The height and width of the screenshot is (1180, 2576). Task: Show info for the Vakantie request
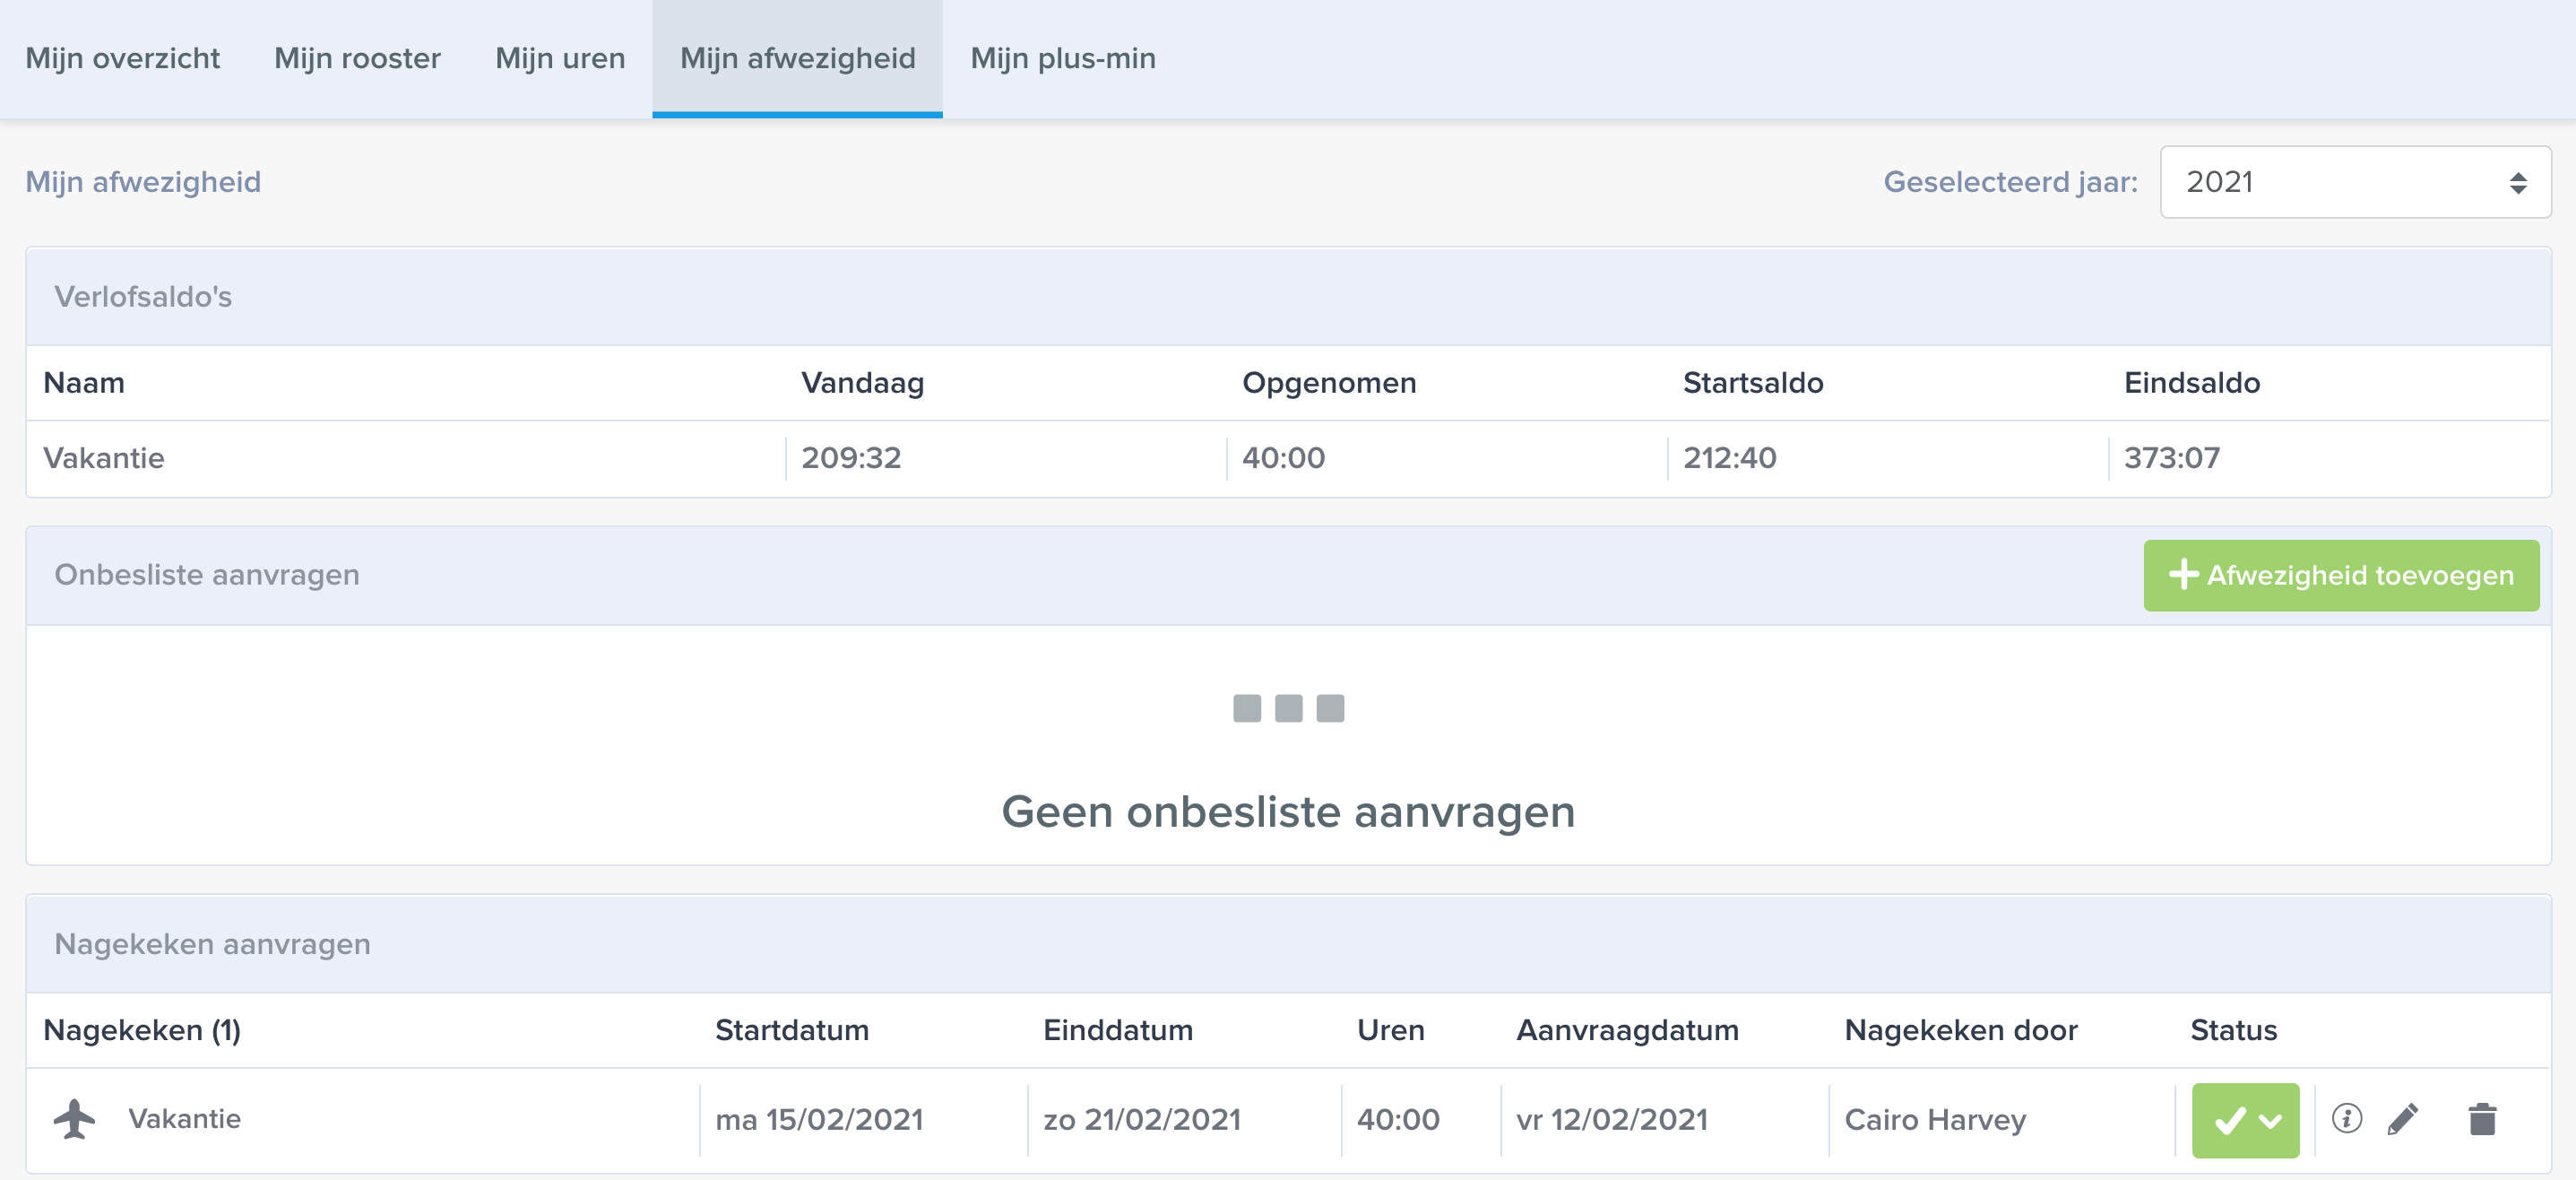point(2347,1118)
